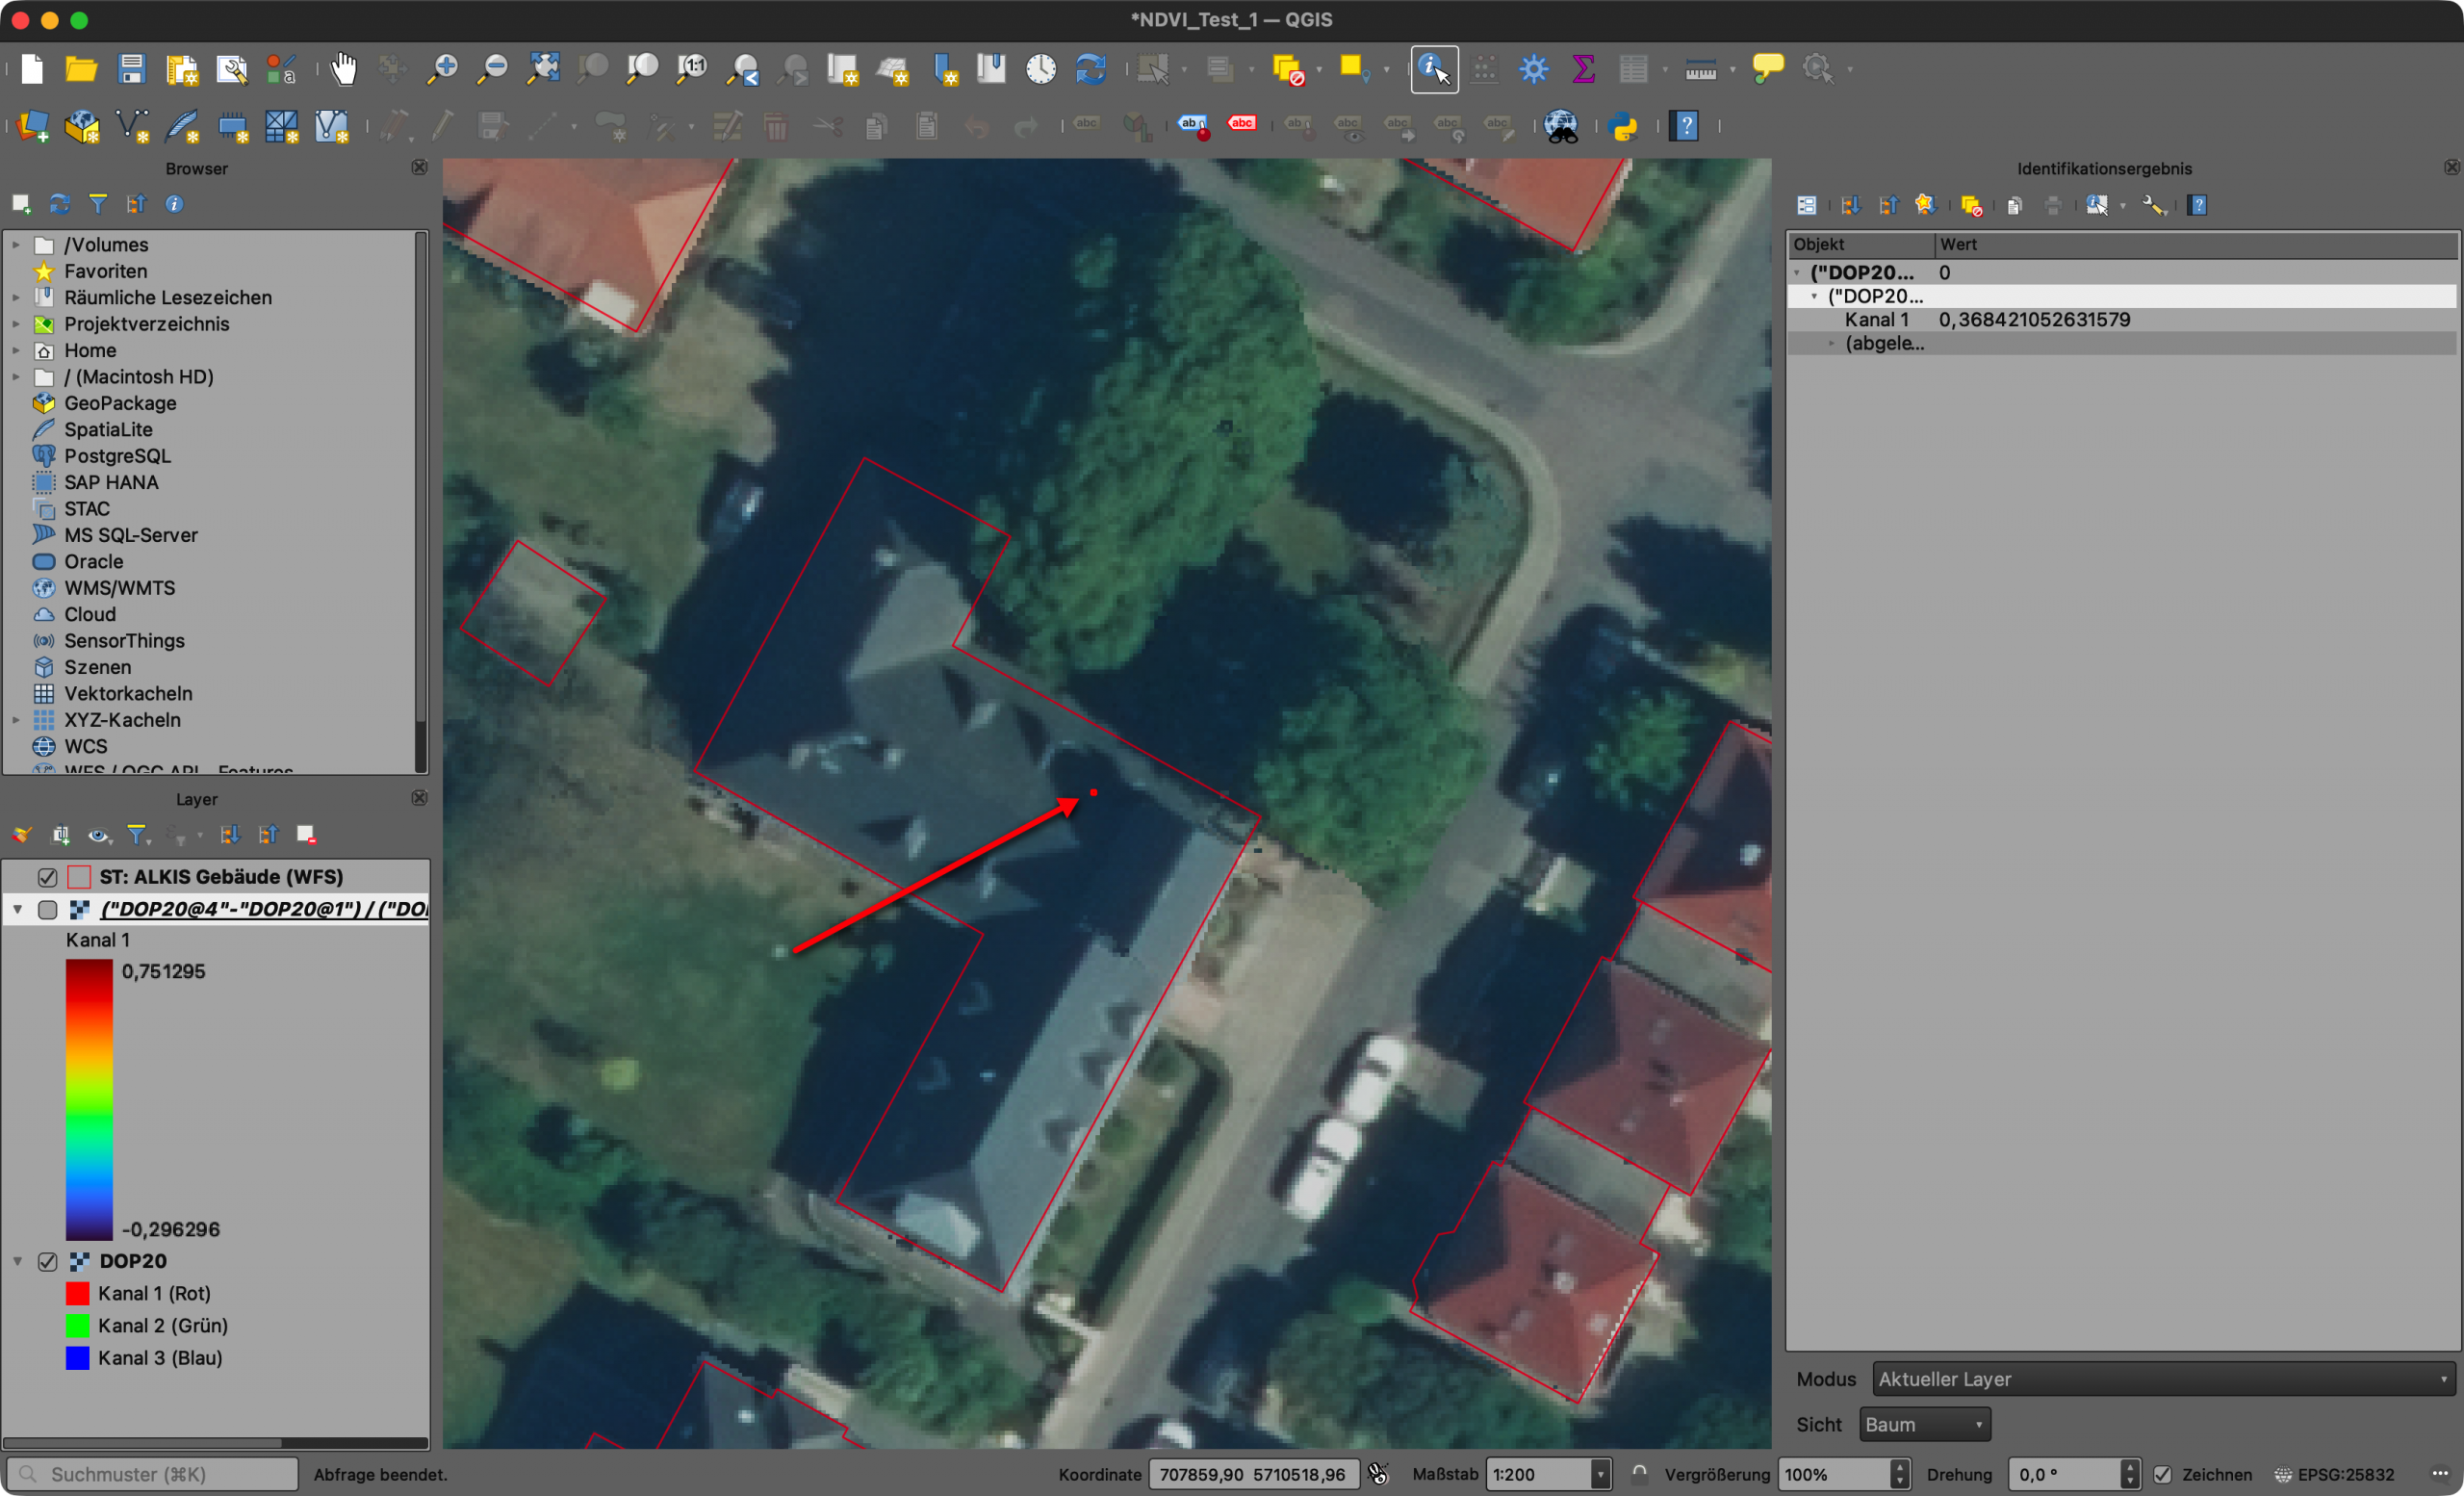This screenshot has width=2464, height=1496.
Task: Open the Python console
Action: coord(1624,126)
